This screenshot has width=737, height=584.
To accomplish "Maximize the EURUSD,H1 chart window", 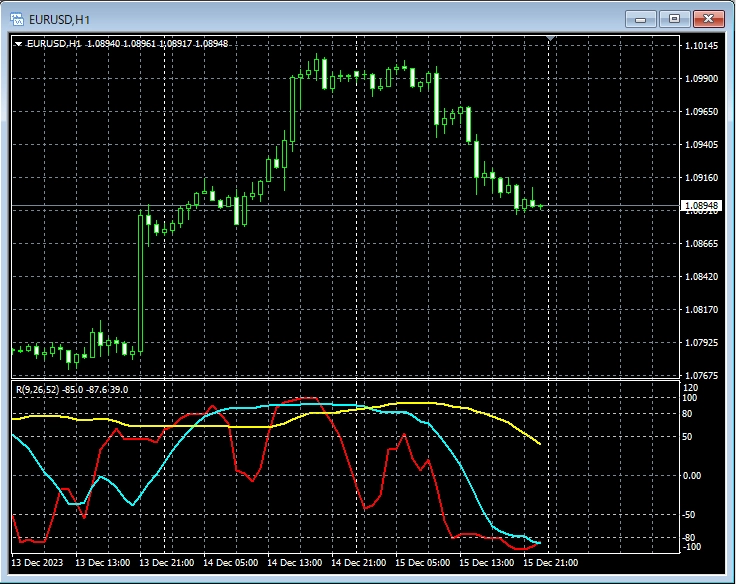I will pyautogui.click(x=674, y=18).
